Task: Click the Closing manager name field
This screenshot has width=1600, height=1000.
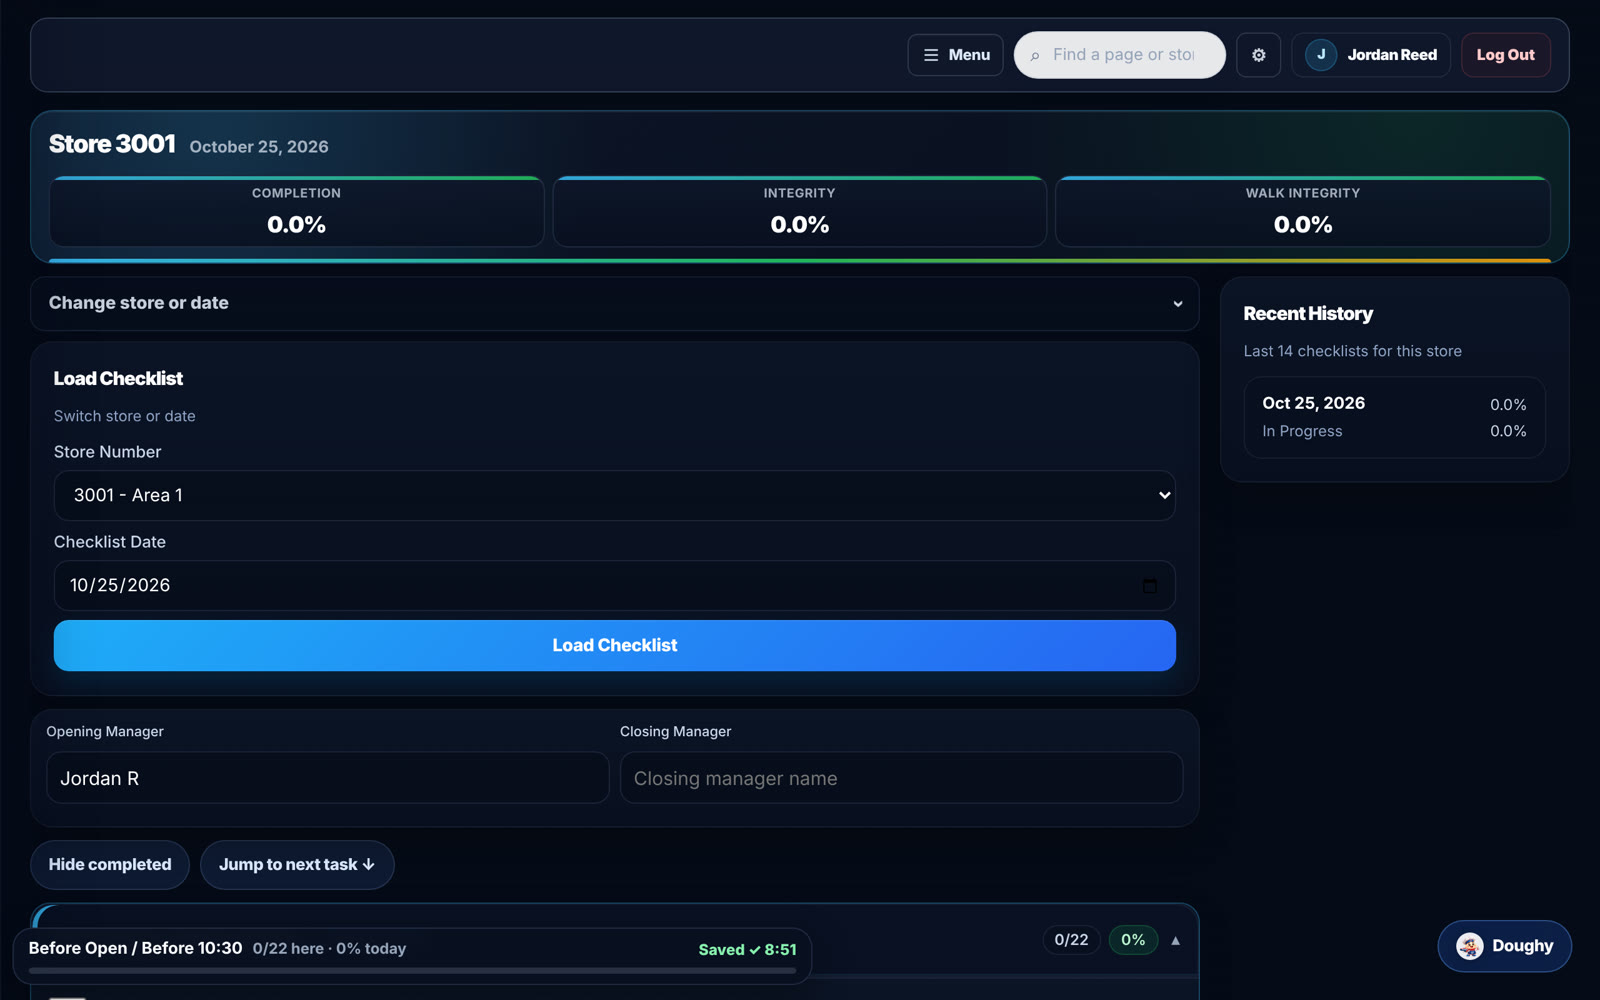Action: click(x=901, y=778)
